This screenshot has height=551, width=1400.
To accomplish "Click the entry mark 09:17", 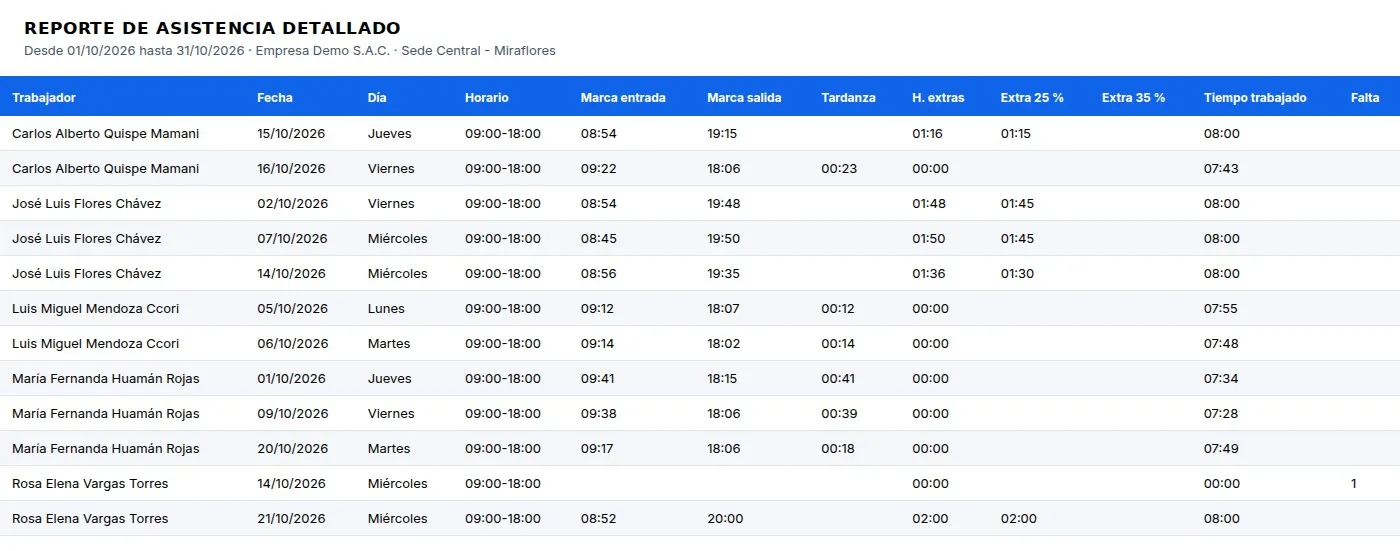I will (597, 449).
